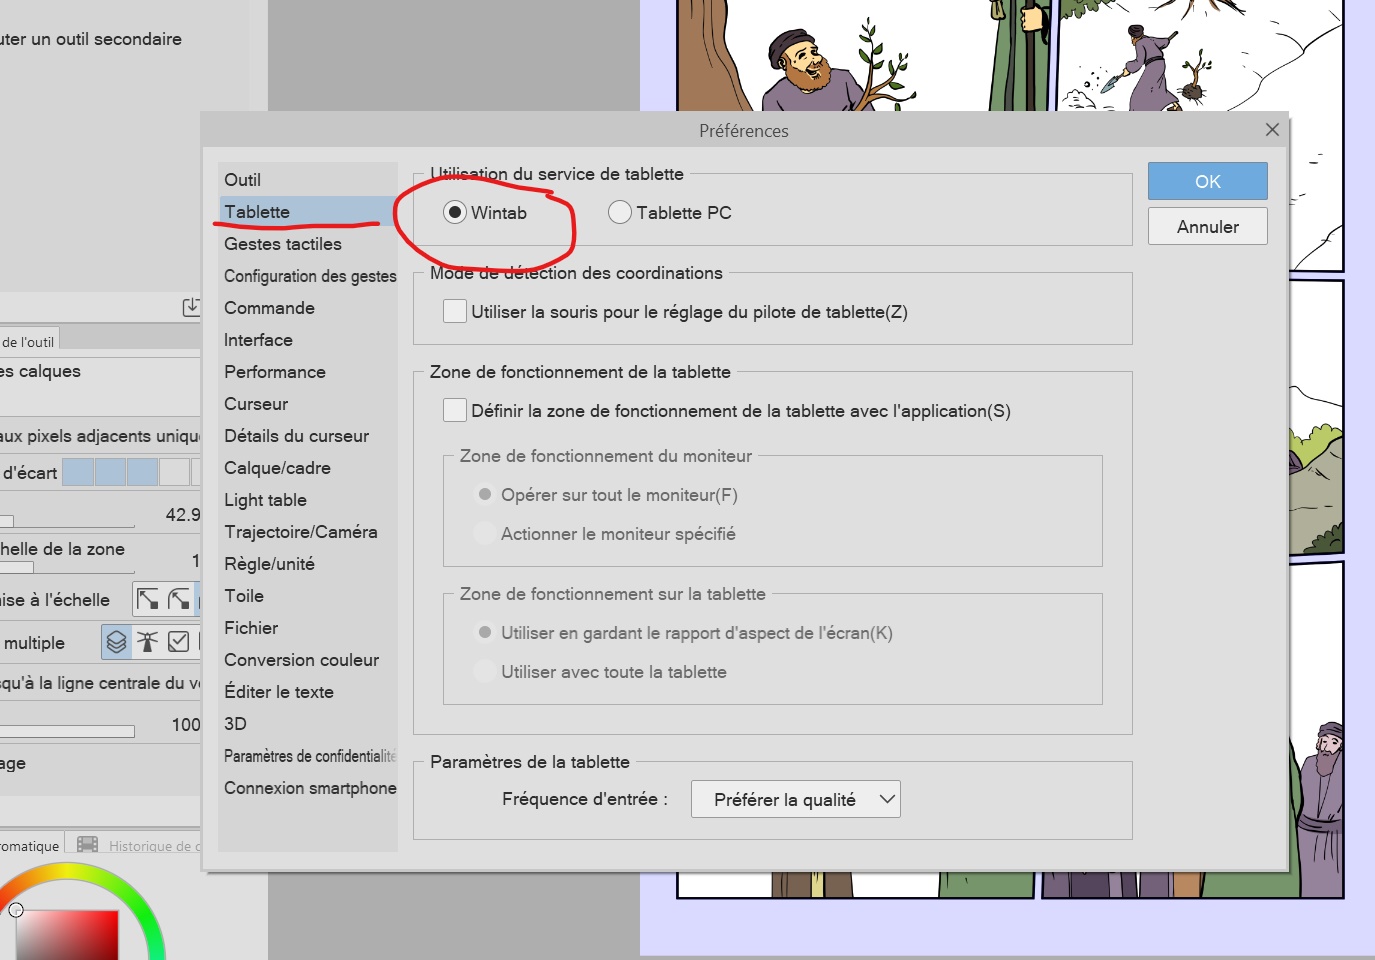Image resolution: width=1375 pixels, height=960 pixels.
Task: Open the Curseur category
Action: [x=308, y=404]
